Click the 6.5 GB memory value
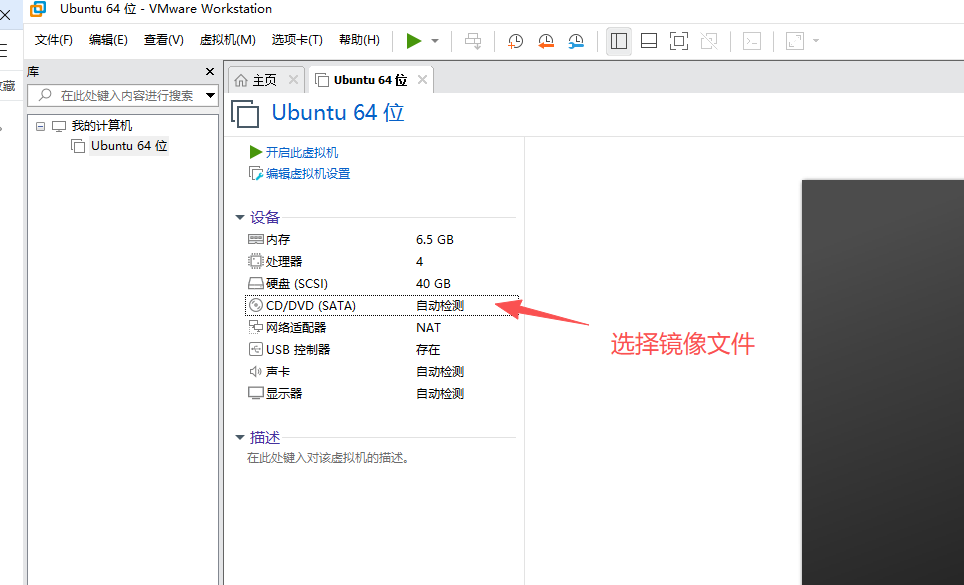Screen dimensions: 964x585 coord(435,240)
